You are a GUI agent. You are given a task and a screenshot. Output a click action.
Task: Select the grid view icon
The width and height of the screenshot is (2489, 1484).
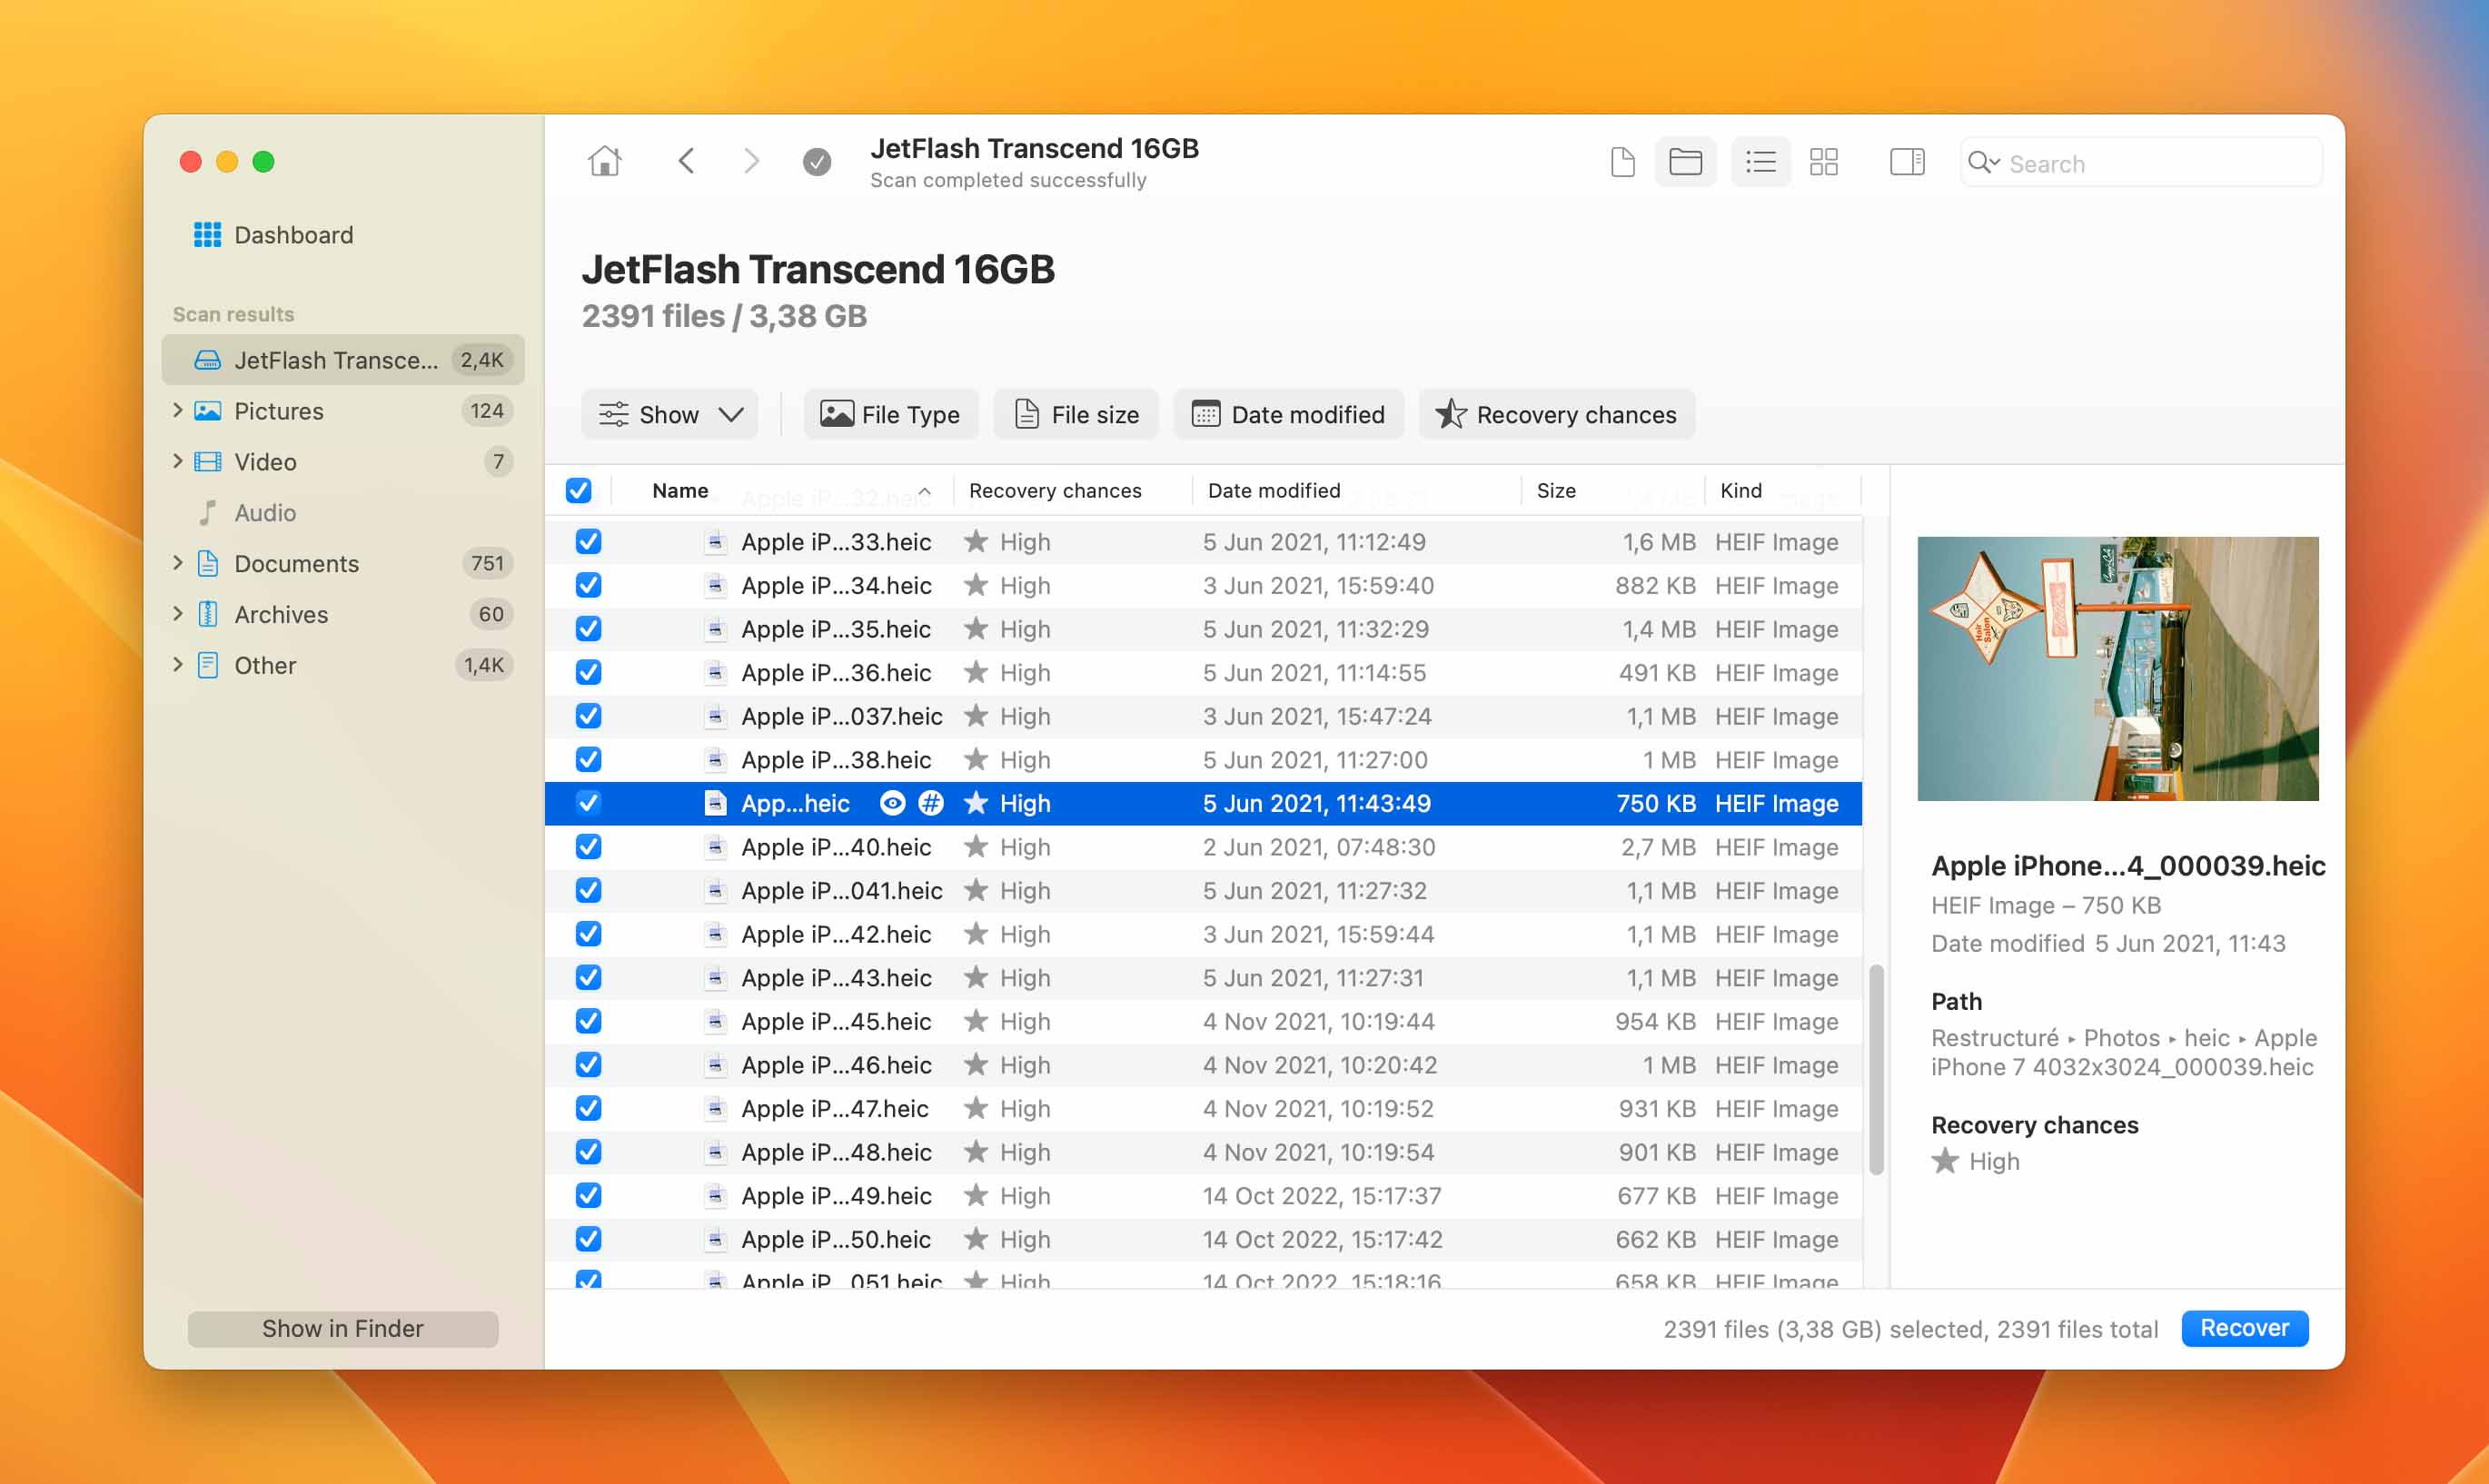(1827, 163)
